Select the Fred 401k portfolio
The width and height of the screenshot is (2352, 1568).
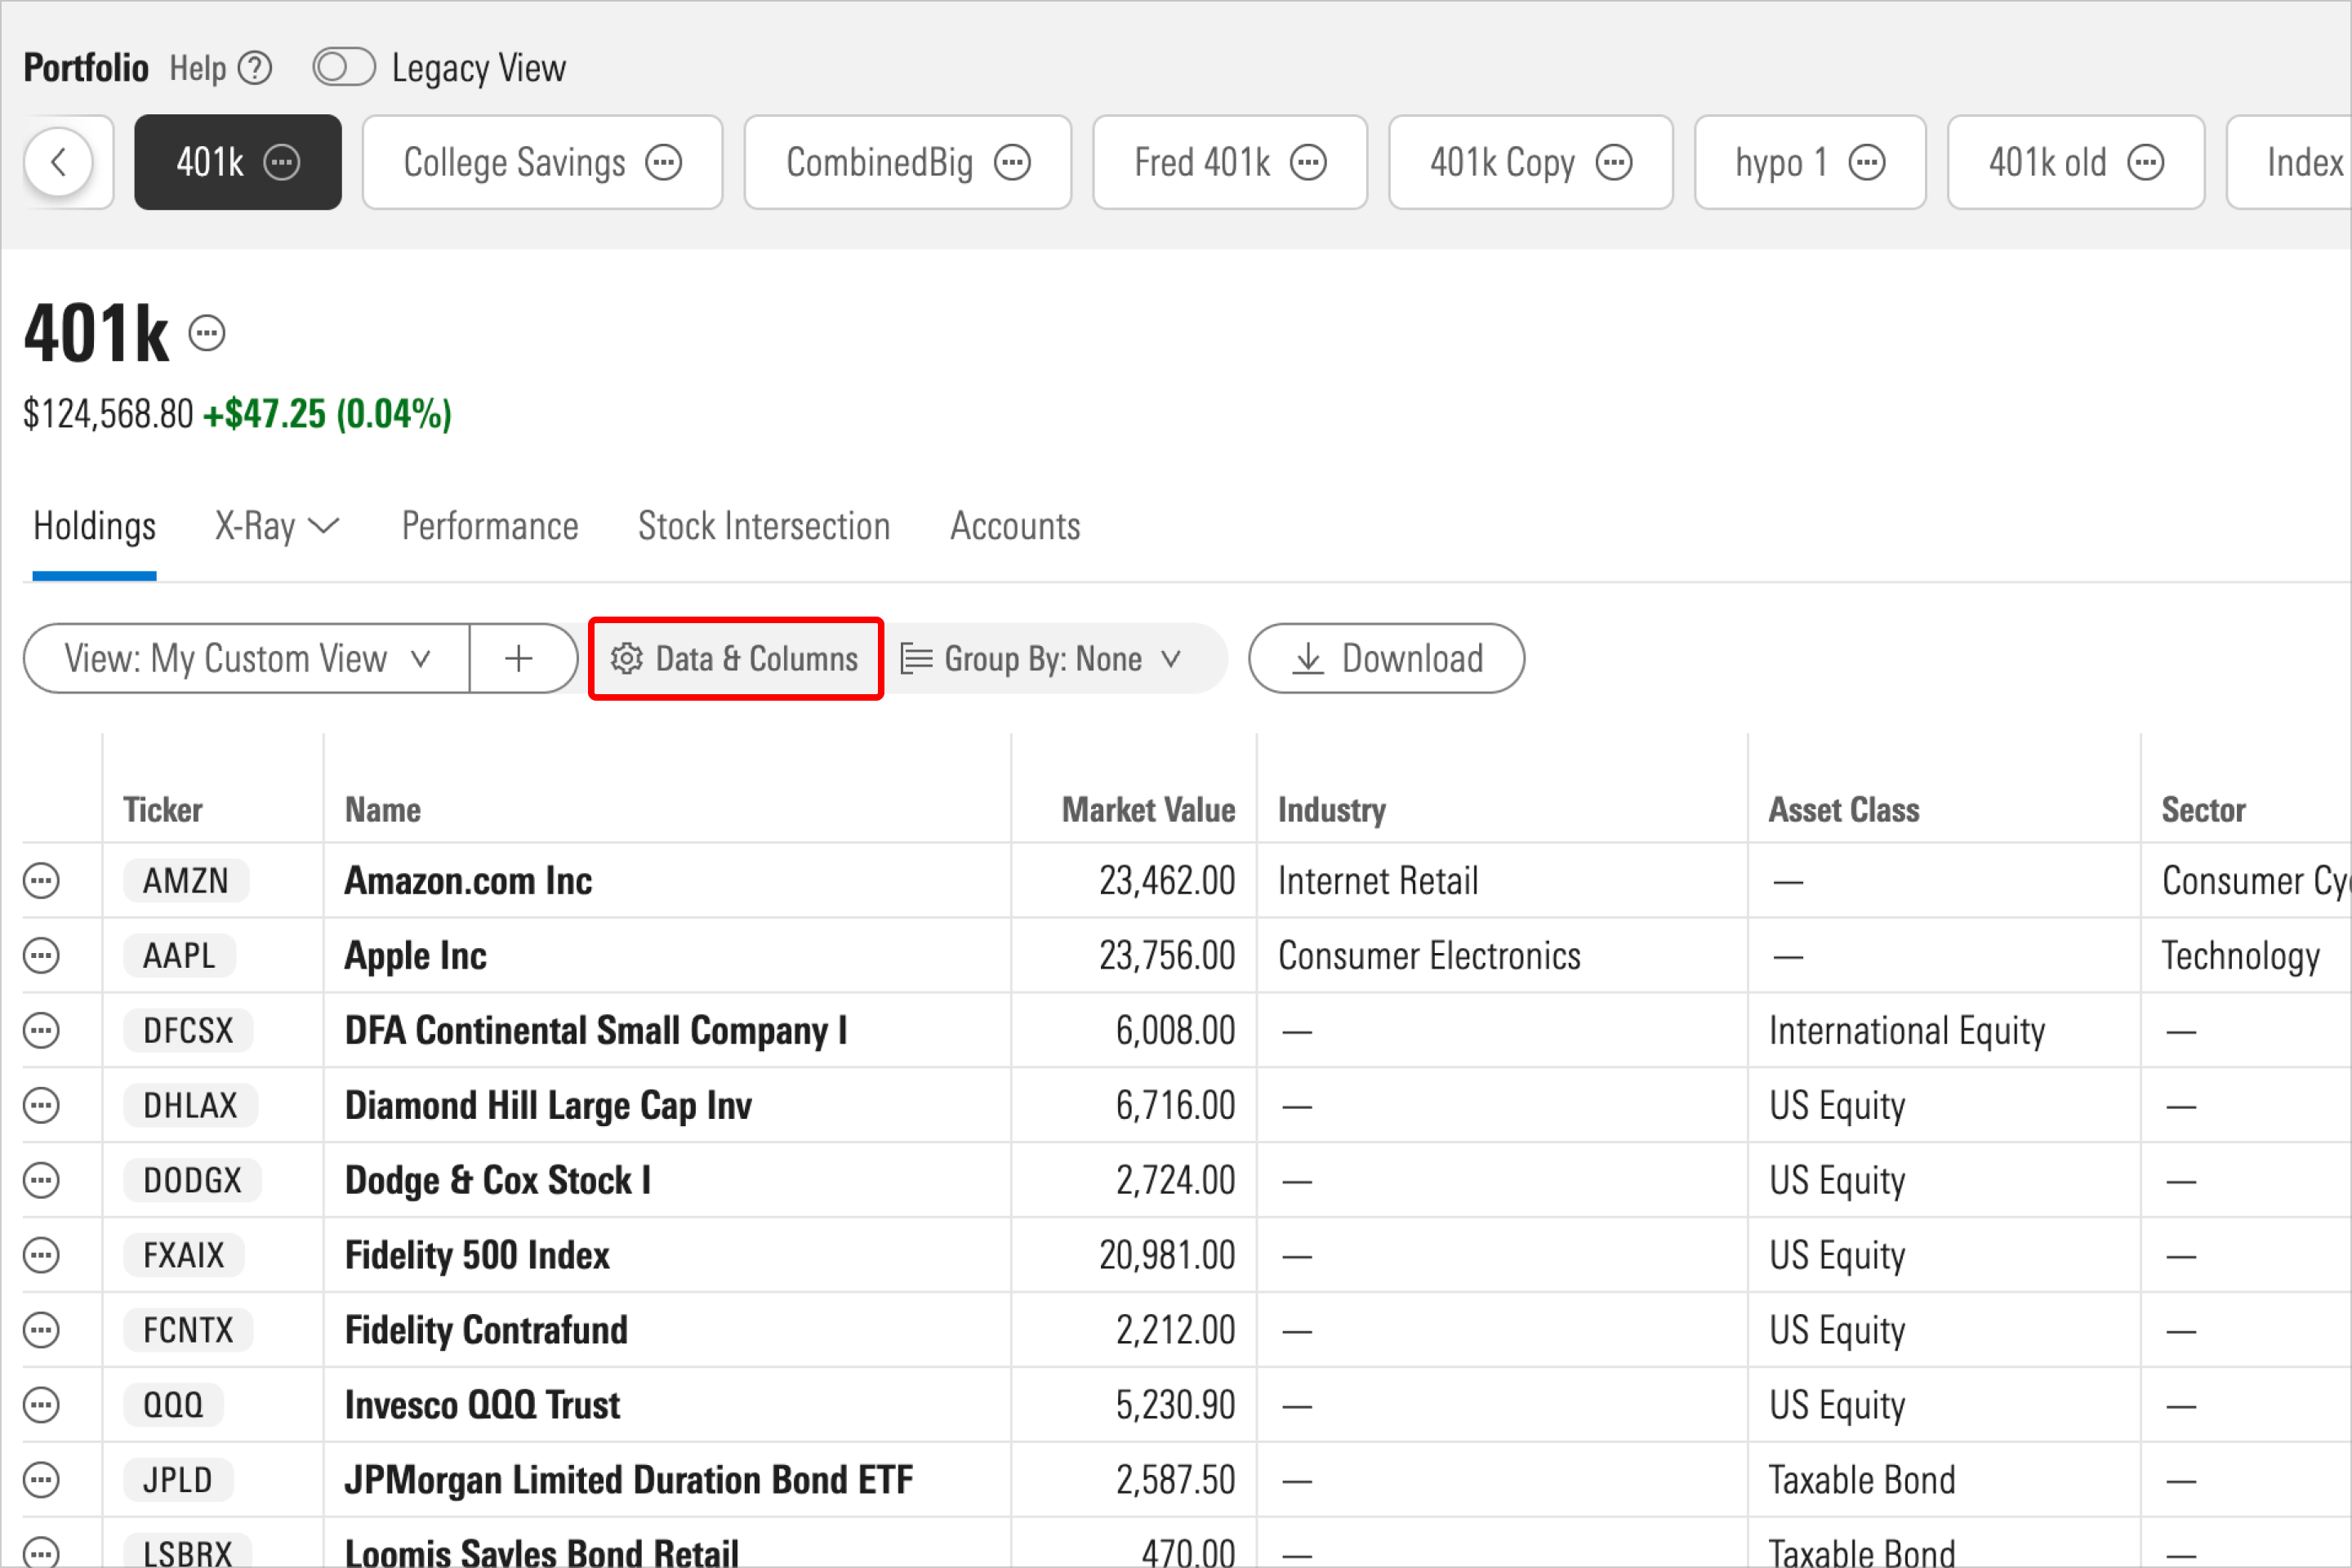(x=1229, y=162)
